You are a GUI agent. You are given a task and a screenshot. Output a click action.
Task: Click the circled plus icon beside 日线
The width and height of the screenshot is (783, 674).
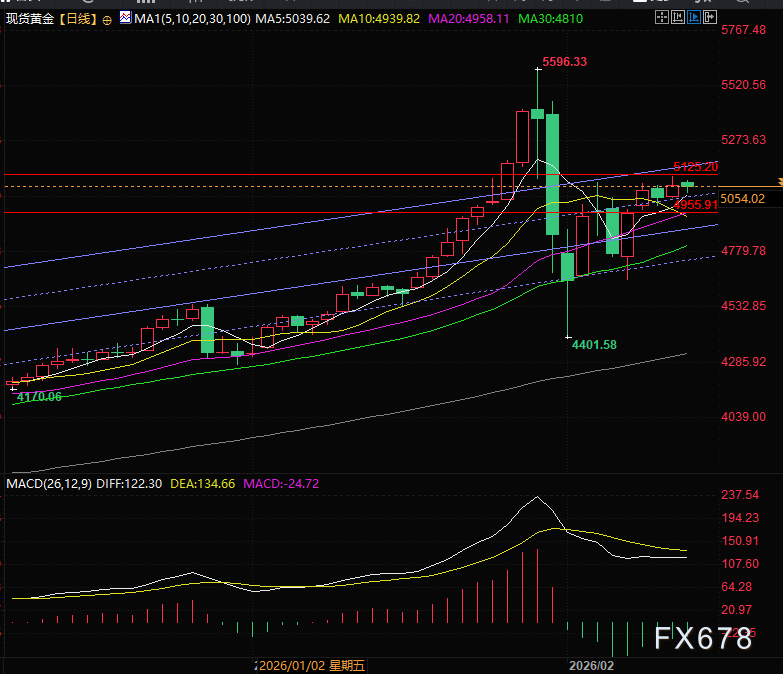pyautogui.click(x=107, y=18)
